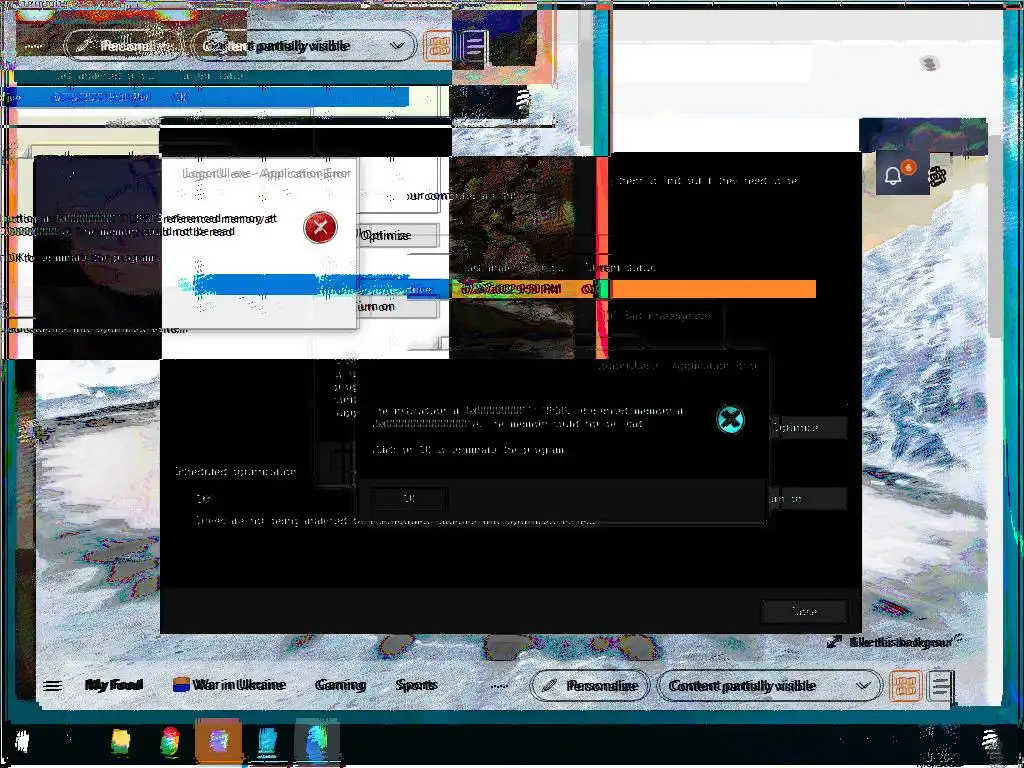This screenshot has width=1024, height=768.
Task: Open Google Chrome from the taskbar
Action: coord(170,743)
